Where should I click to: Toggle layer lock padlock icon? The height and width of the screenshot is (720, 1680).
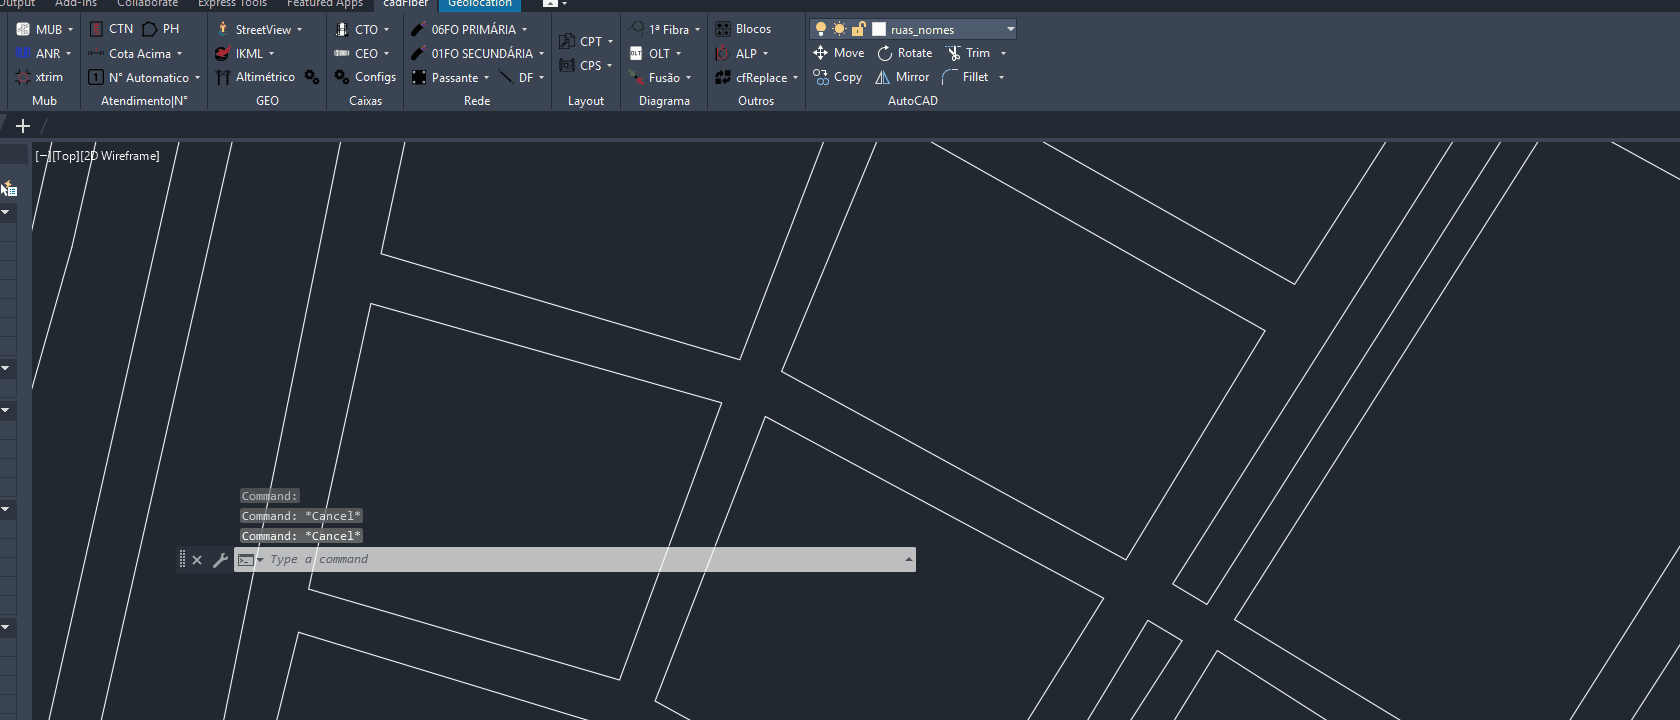(858, 29)
